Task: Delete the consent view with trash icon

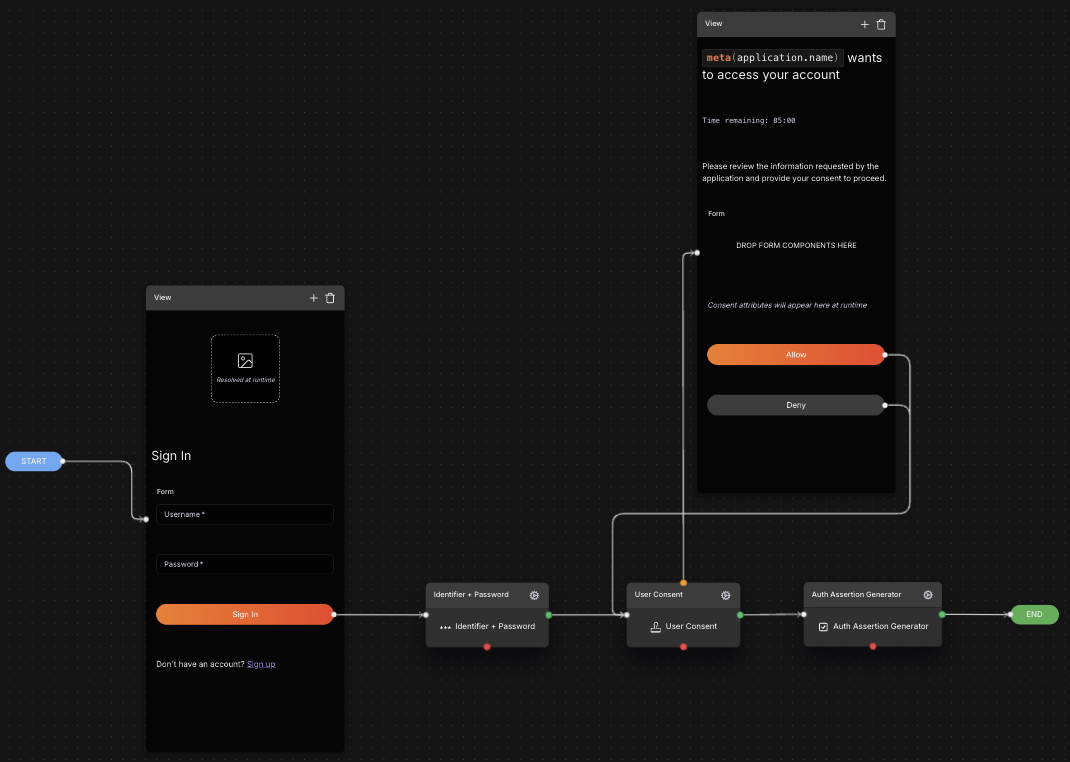Action: (x=881, y=24)
